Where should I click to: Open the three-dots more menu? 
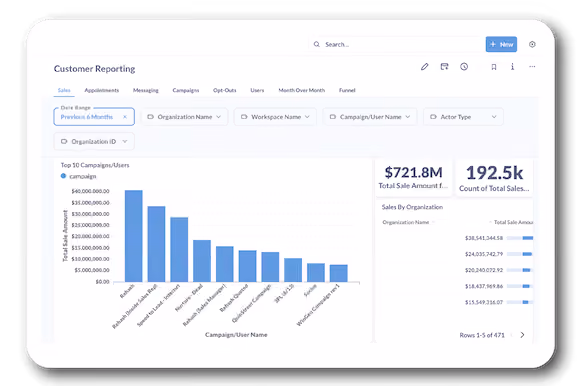tap(532, 67)
